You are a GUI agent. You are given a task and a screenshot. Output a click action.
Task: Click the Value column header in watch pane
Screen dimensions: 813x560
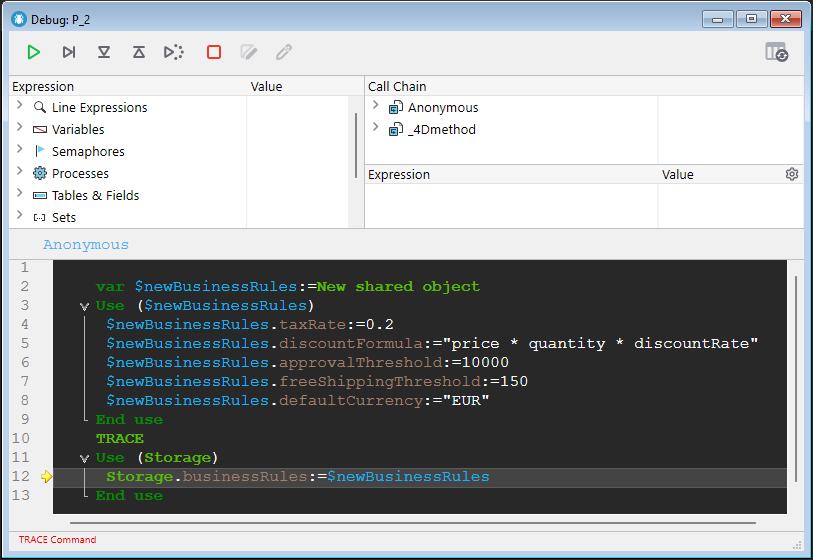coord(266,87)
